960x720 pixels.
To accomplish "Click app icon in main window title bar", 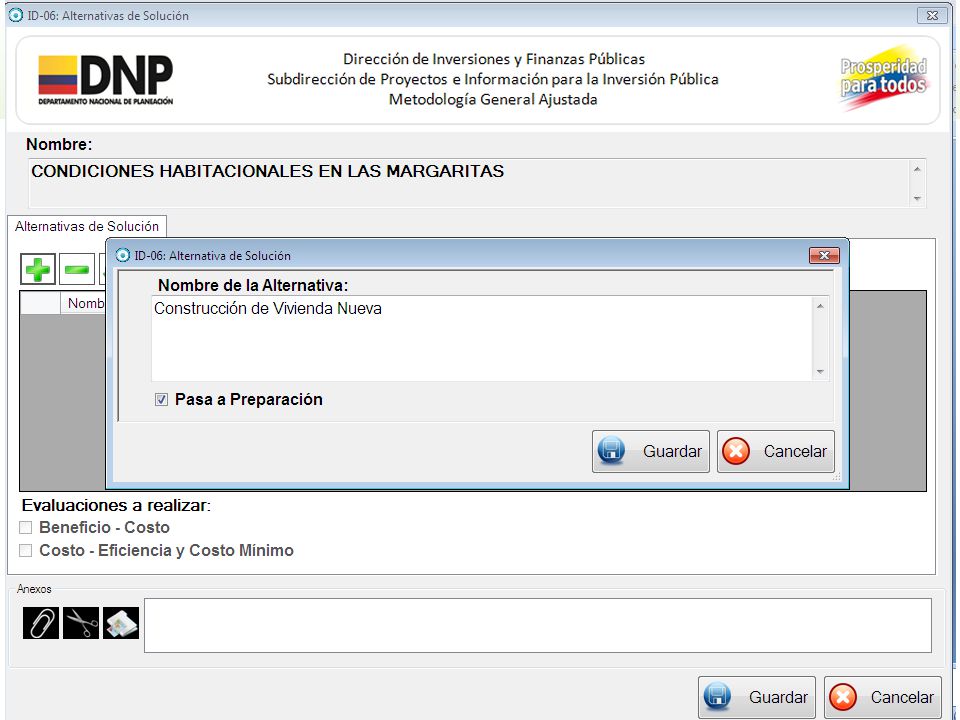I will tap(16, 15).
